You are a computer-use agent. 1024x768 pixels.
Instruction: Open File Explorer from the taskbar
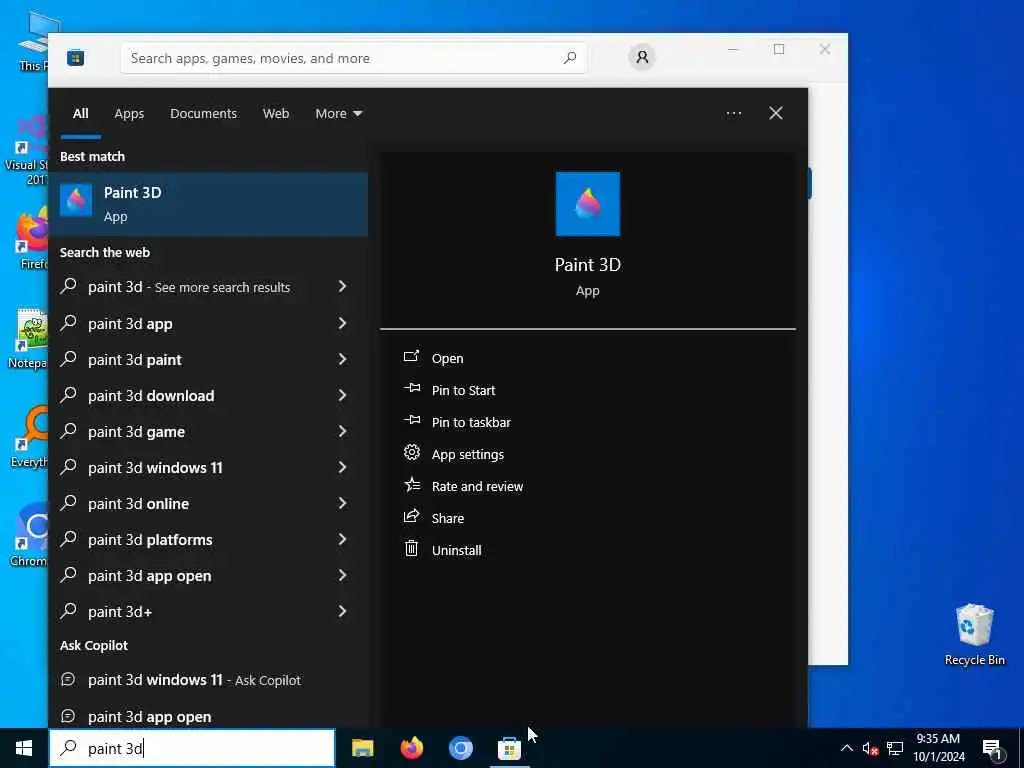362,748
